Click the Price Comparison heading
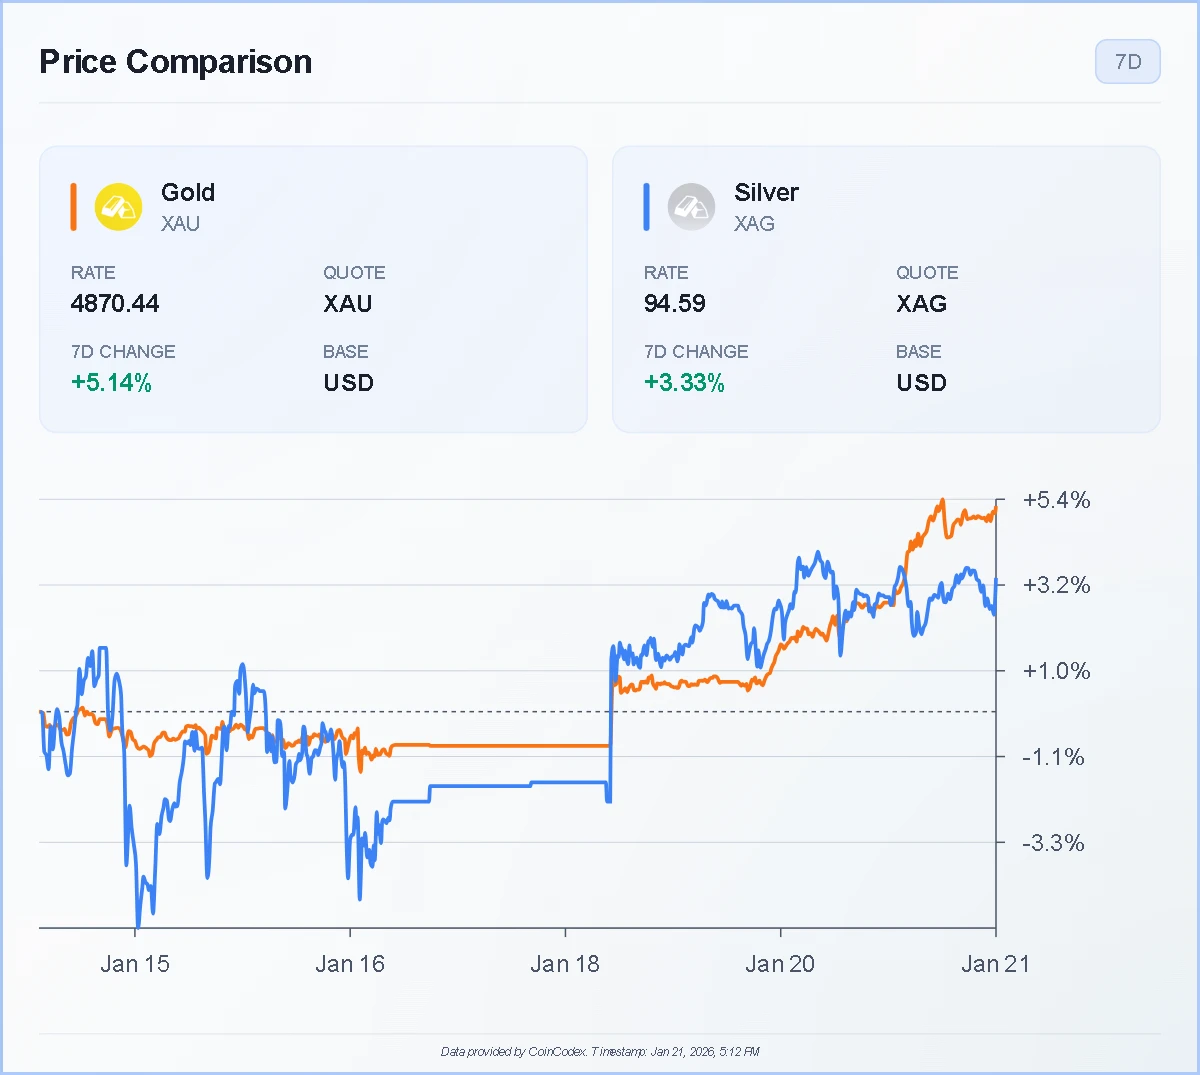 pyautogui.click(x=176, y=62)
